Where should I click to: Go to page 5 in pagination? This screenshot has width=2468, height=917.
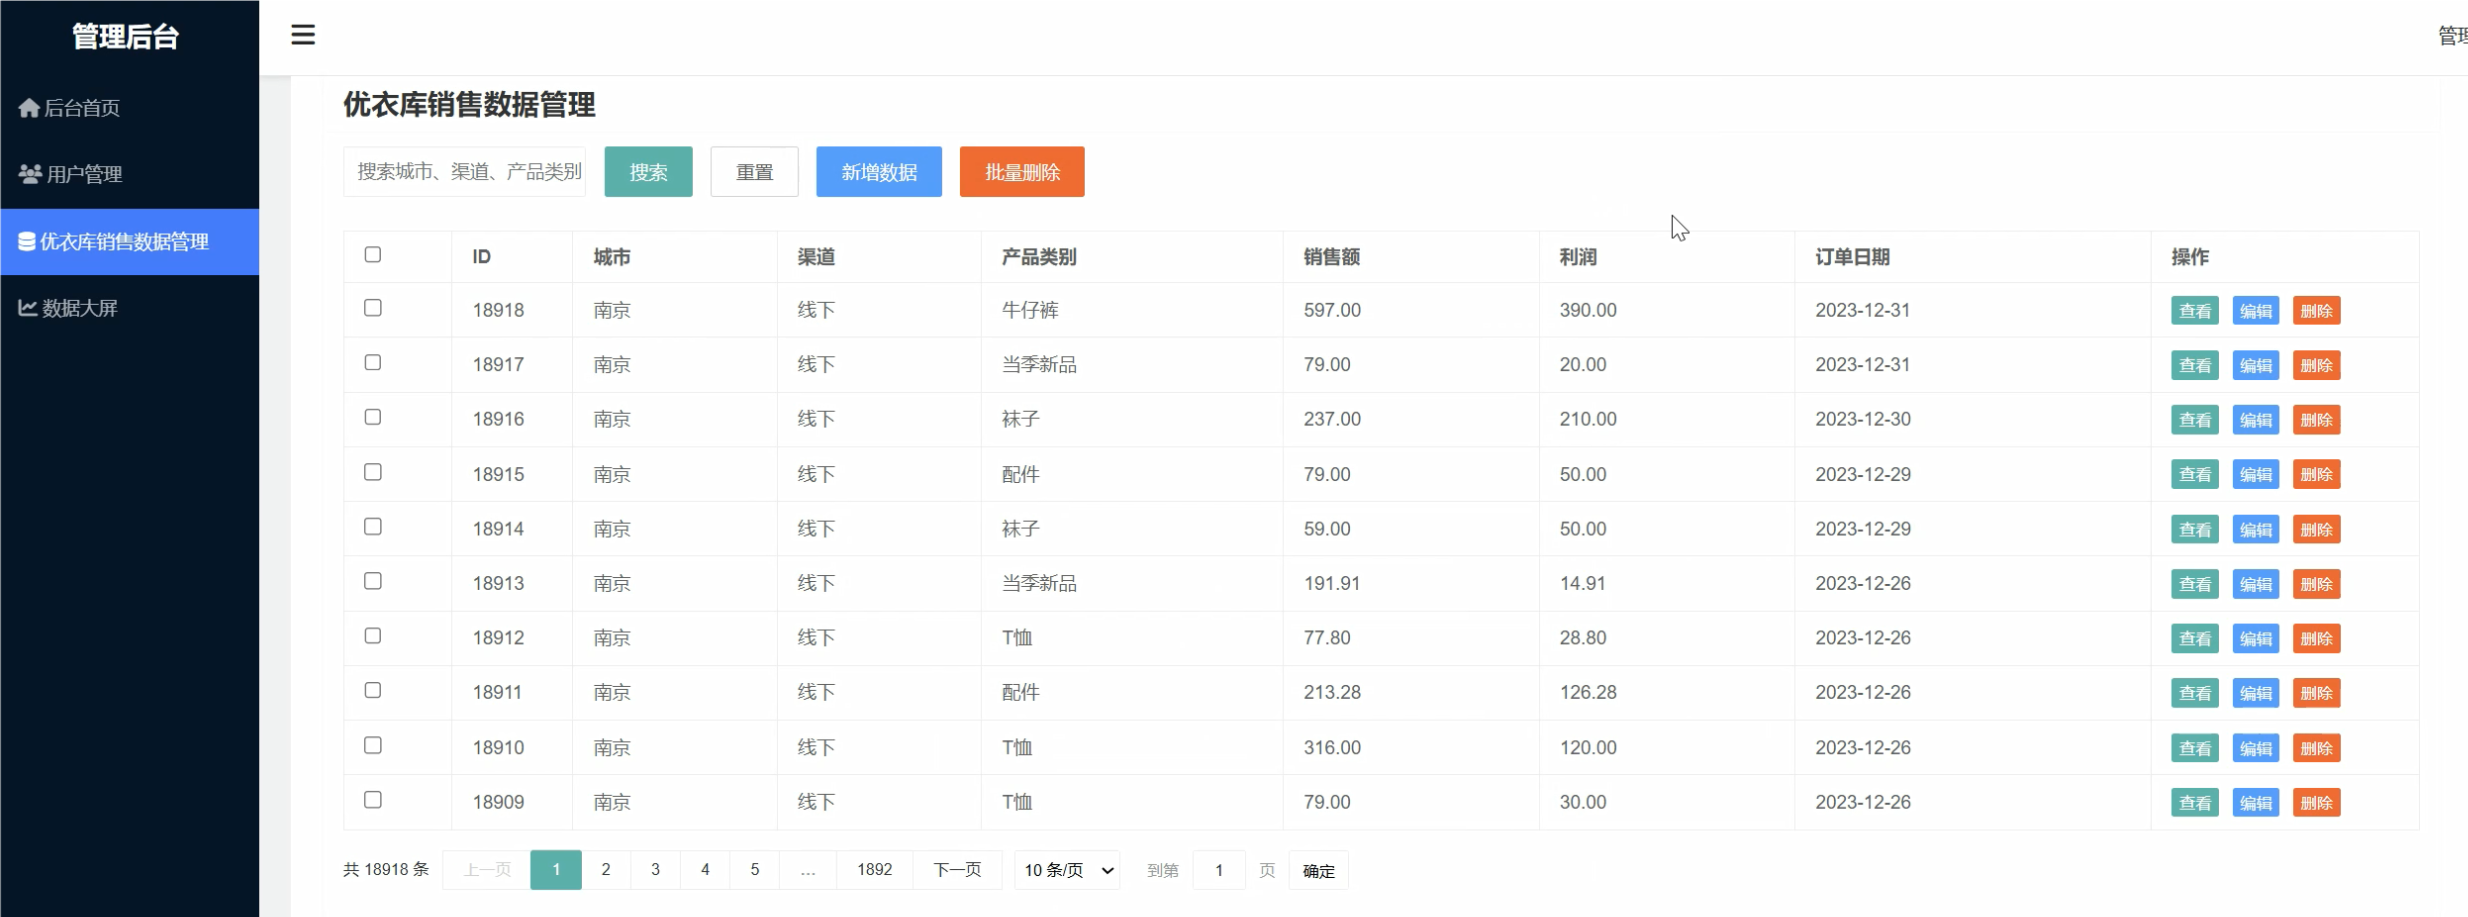755,870
